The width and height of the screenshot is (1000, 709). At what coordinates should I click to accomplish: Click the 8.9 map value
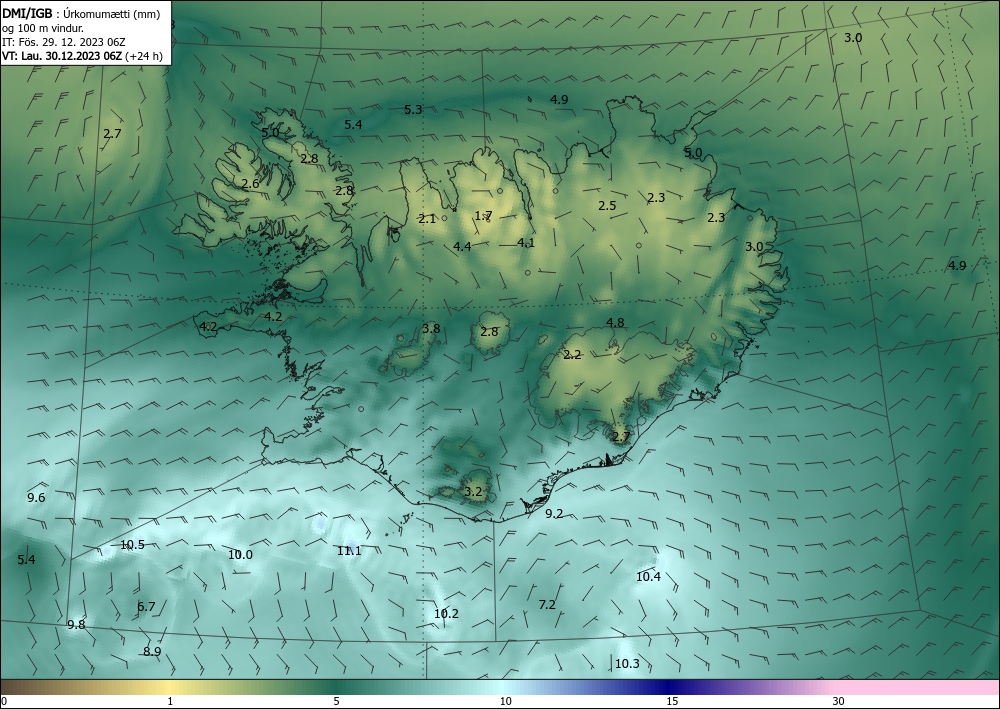click(x=152, y=651)
